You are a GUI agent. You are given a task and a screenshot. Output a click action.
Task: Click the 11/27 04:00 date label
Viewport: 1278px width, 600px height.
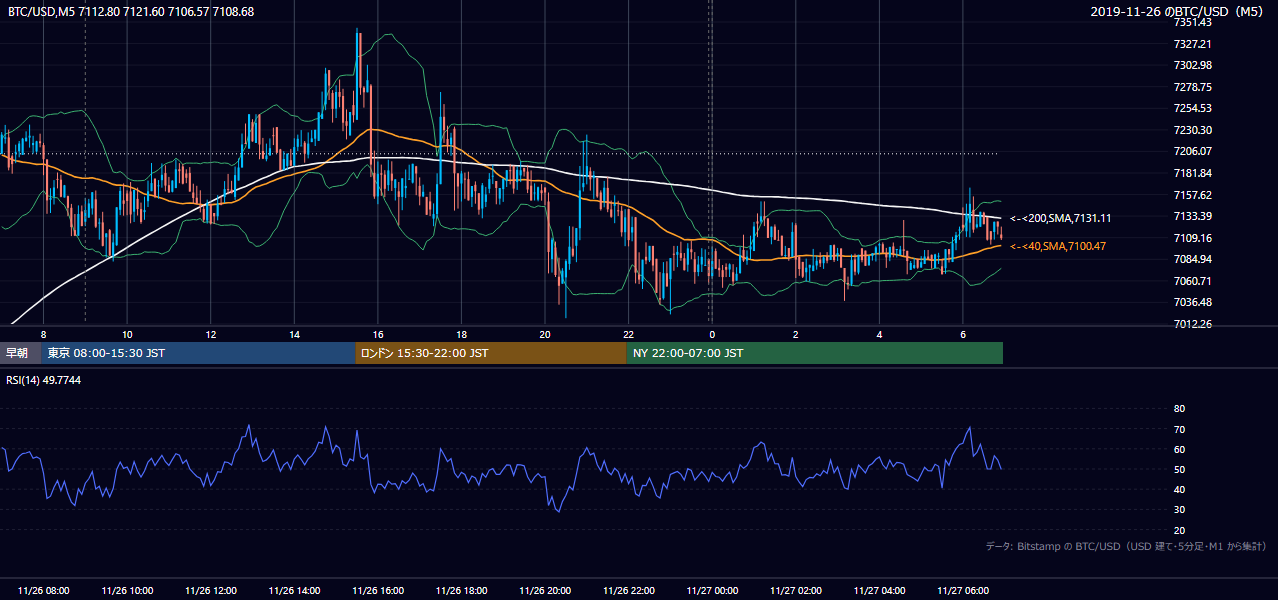[x=879, y=591]
